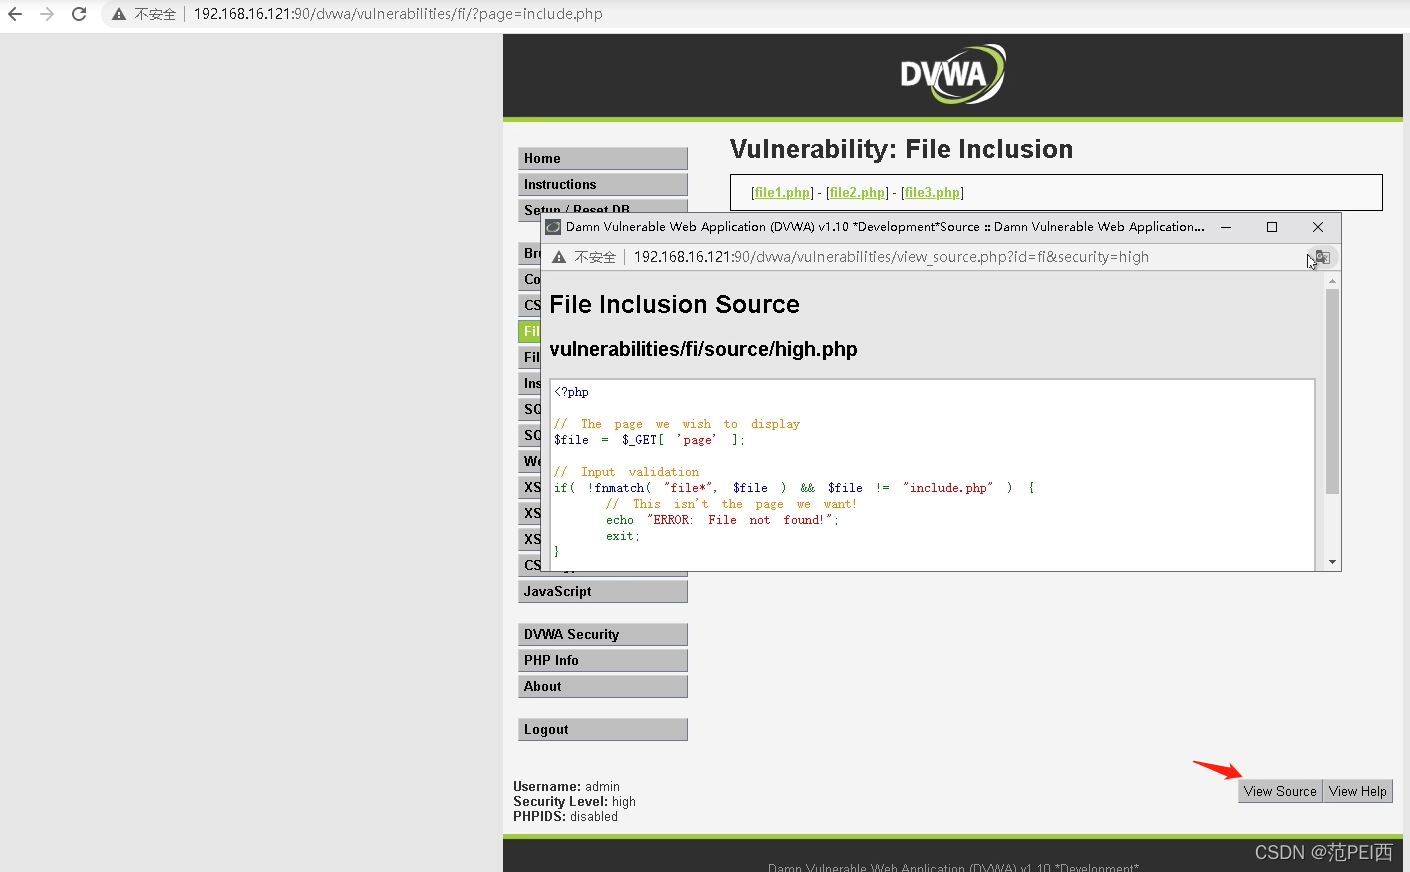Click the popup vertical scrollbar thumb
Viewport: 1410px width, 872px height.
tap(1332, 392)
